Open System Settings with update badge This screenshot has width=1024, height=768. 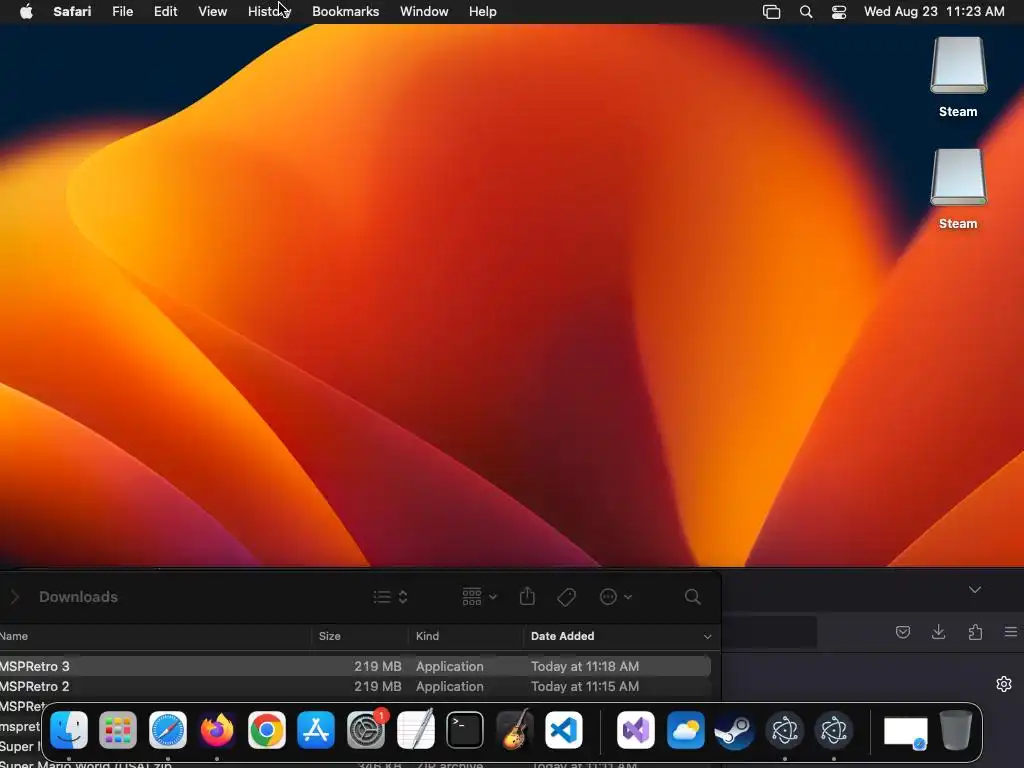pos(366,730)
